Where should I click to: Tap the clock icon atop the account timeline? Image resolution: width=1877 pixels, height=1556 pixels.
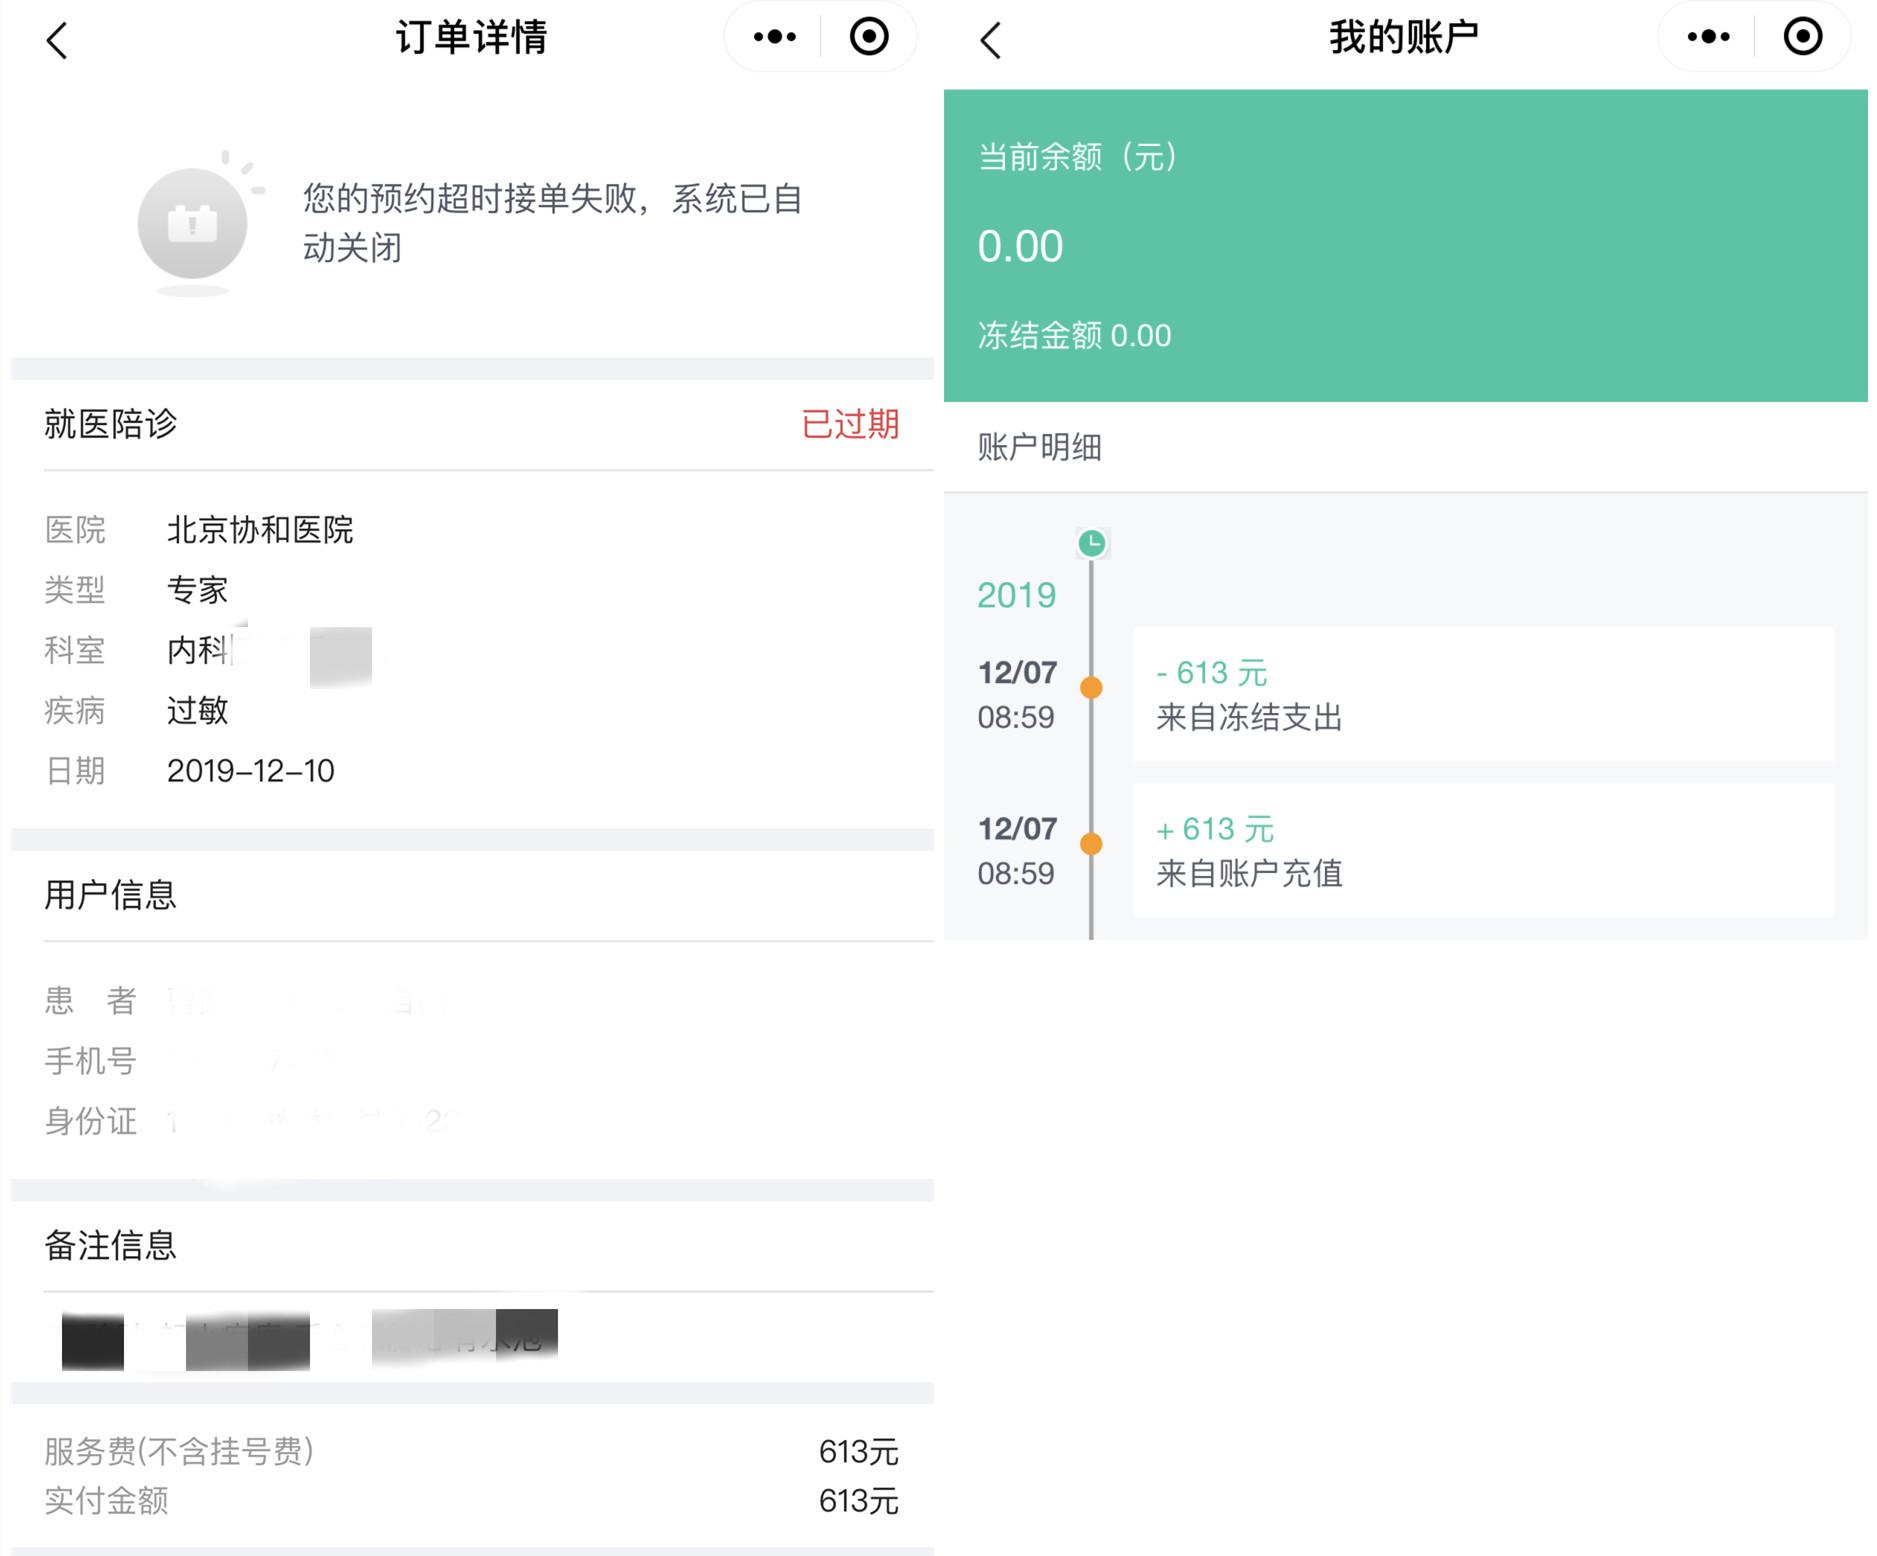(x=1091, y=545)
